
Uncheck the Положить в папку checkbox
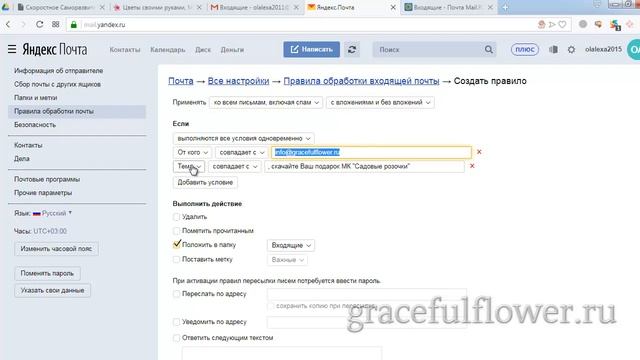tap(176, 245)
